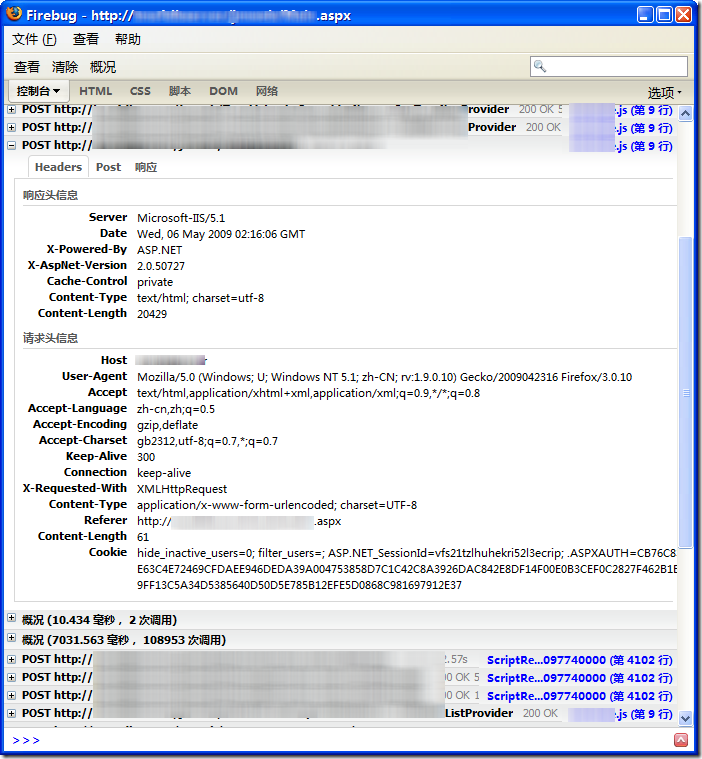Select the 响应 response tab

[146, 167]
